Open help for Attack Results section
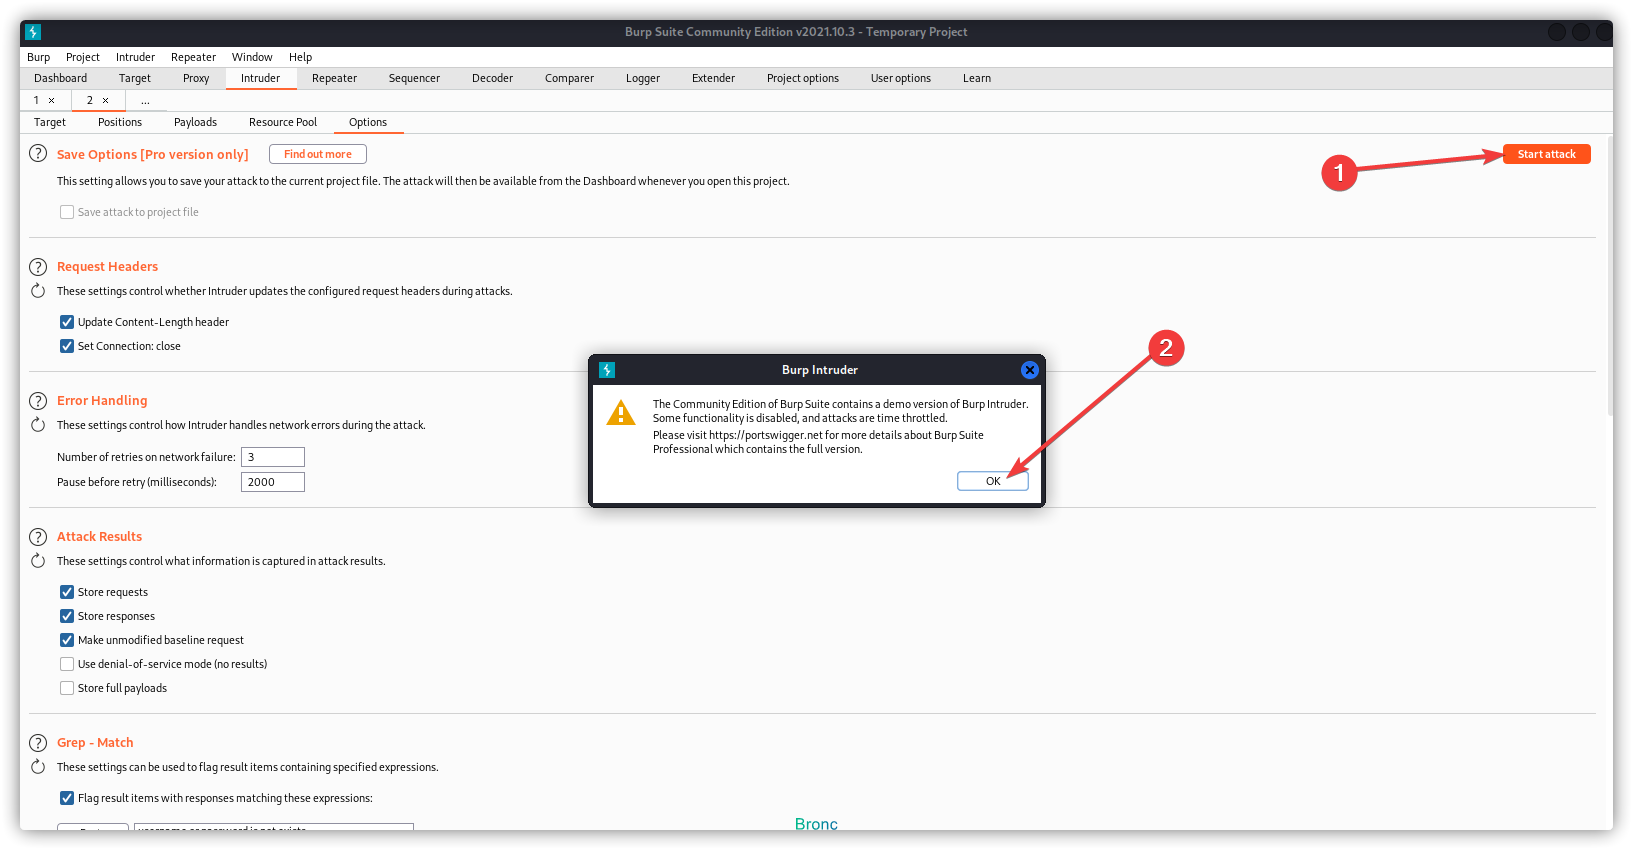This screenshot has height=850, width=1633. (x=38, y=537)
